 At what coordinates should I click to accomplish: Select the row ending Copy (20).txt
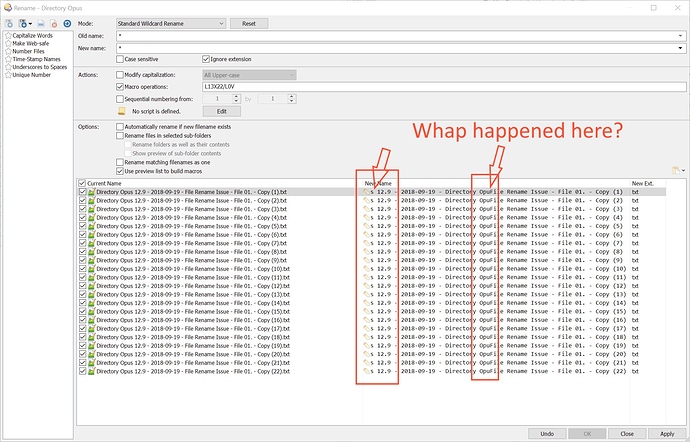193,354
